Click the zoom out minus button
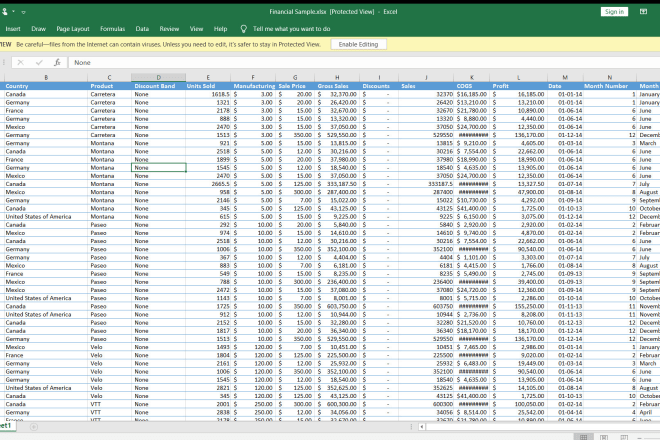Viewport: 660px width, 440px height. click(640, 437)
